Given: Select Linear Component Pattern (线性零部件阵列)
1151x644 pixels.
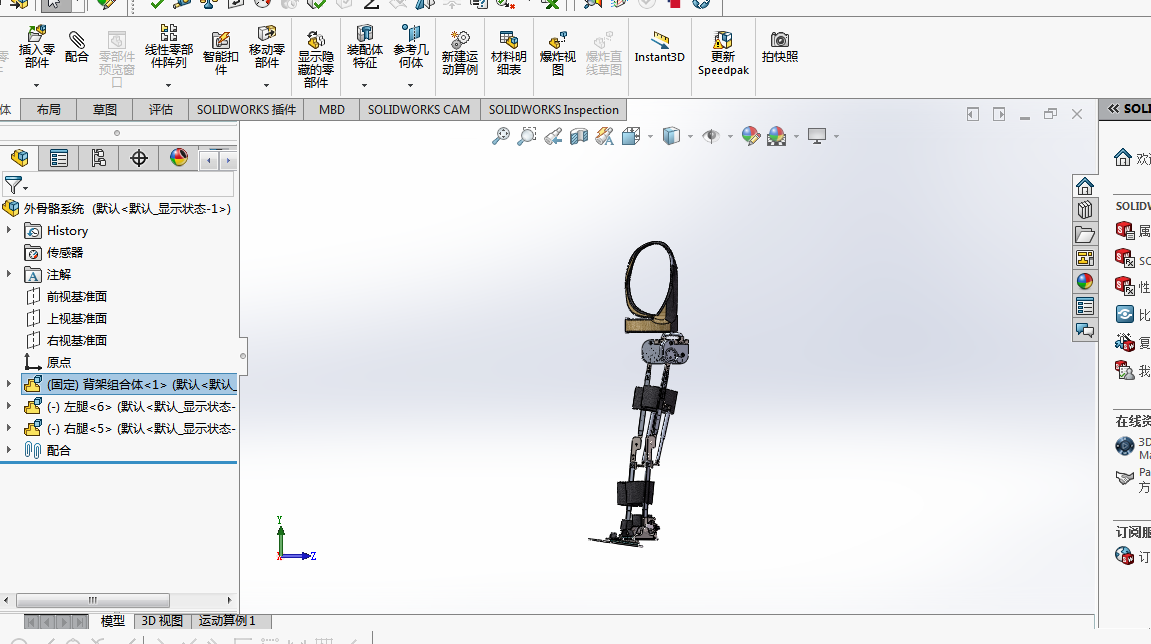Looking at the screenshot, I should 169,47.
